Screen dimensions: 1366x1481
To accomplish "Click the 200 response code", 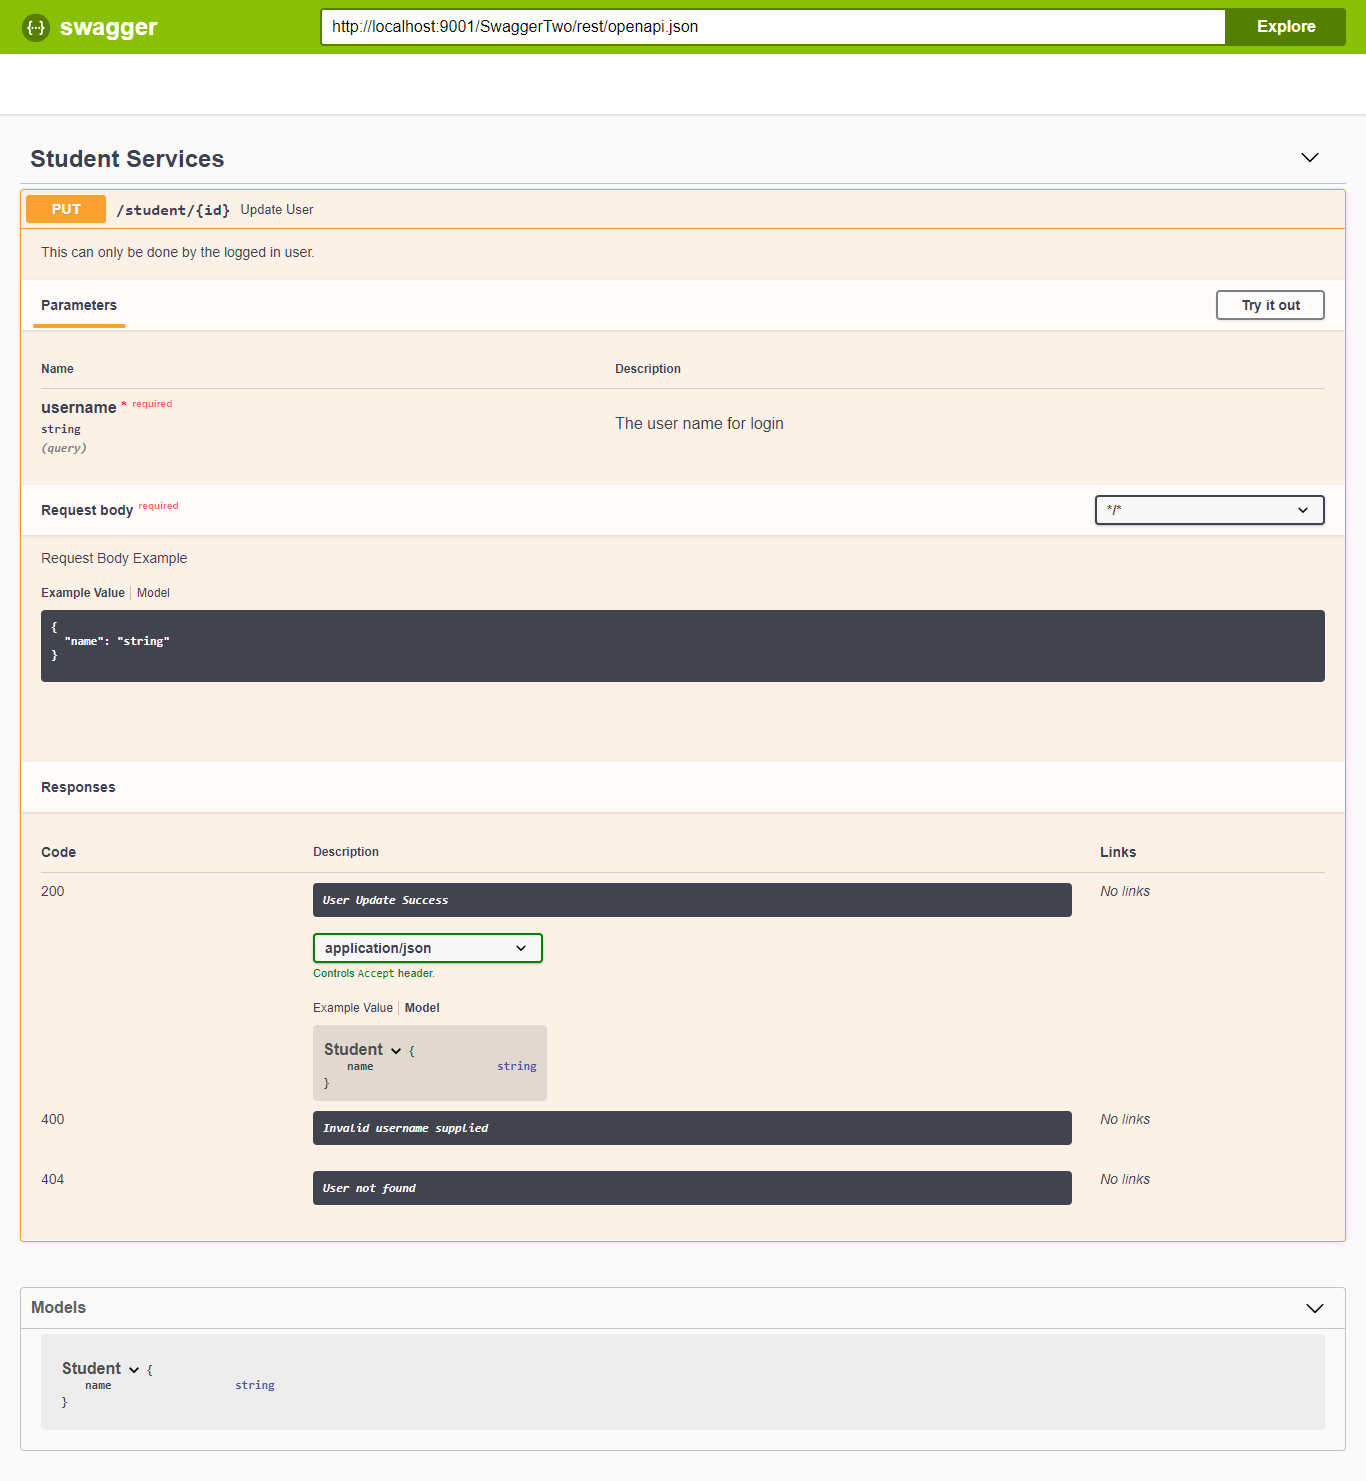I will tap(53, 891).
